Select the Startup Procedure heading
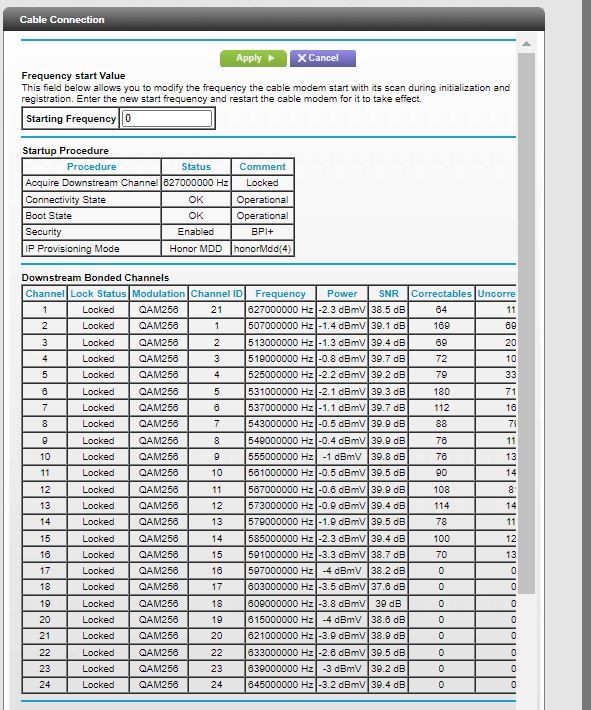This screenshot has width=591, height=710. point(66,151)
